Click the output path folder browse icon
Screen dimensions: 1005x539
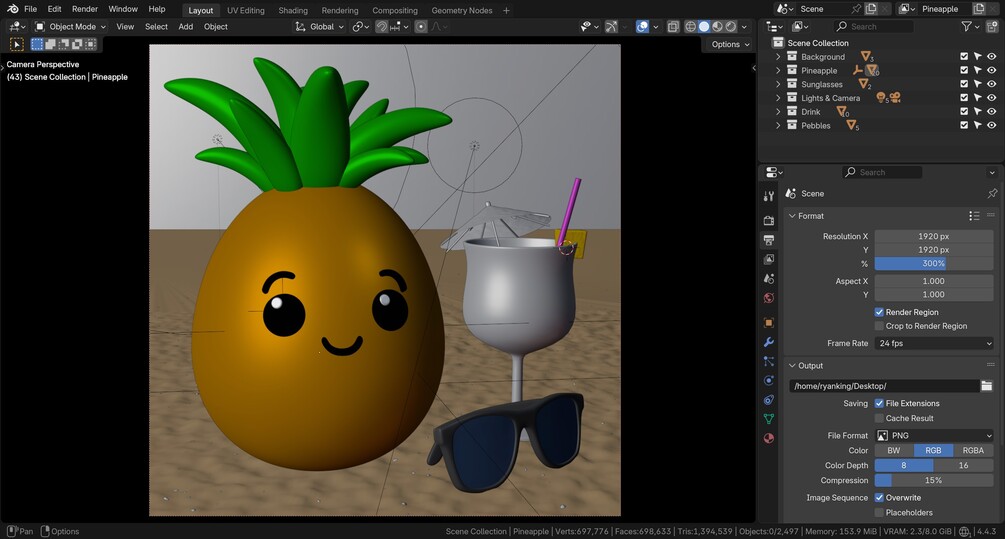pyautogui.click(x=986, y=386)
